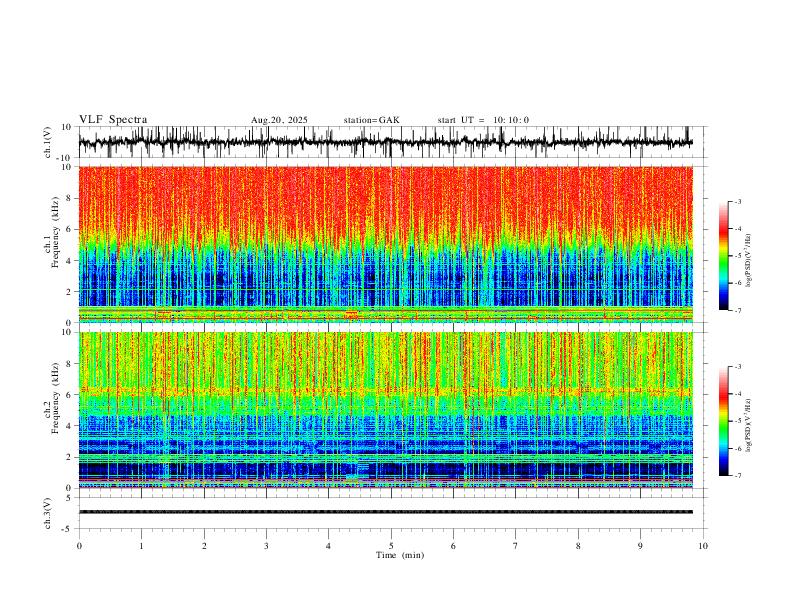Click the yellow 6 kHz band in ch.2 spectrogram

(x=385, y=391)
